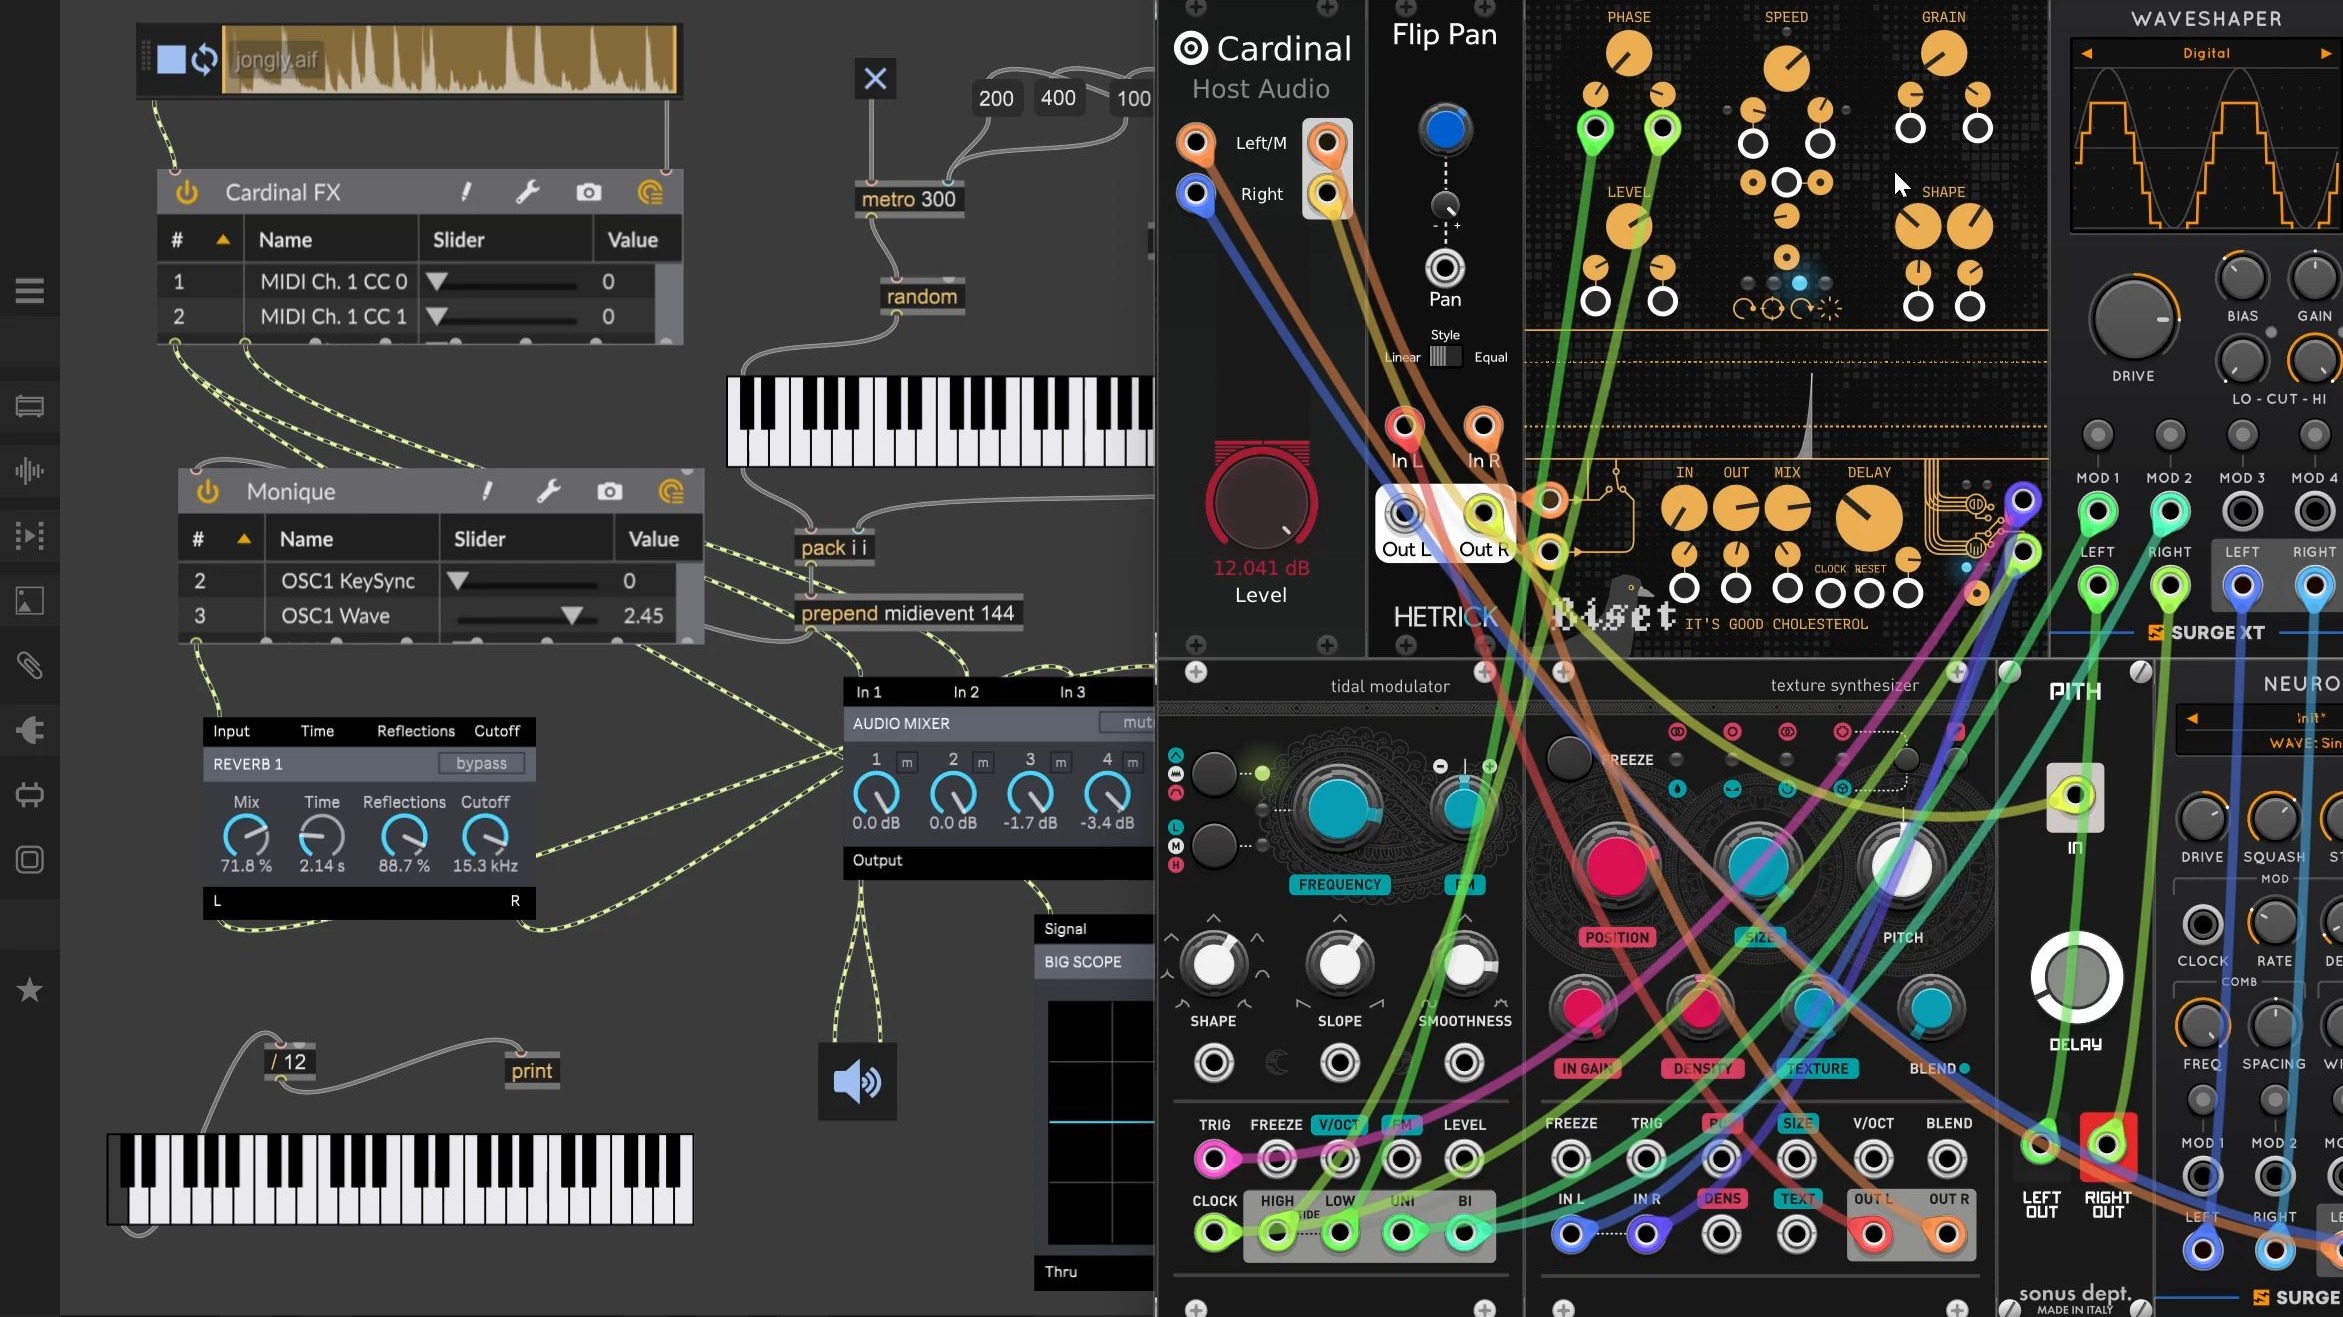Open Monique plugin editor with wrench icon
Viewport: 2343px width, 1317px height.
tap(548, 491)
